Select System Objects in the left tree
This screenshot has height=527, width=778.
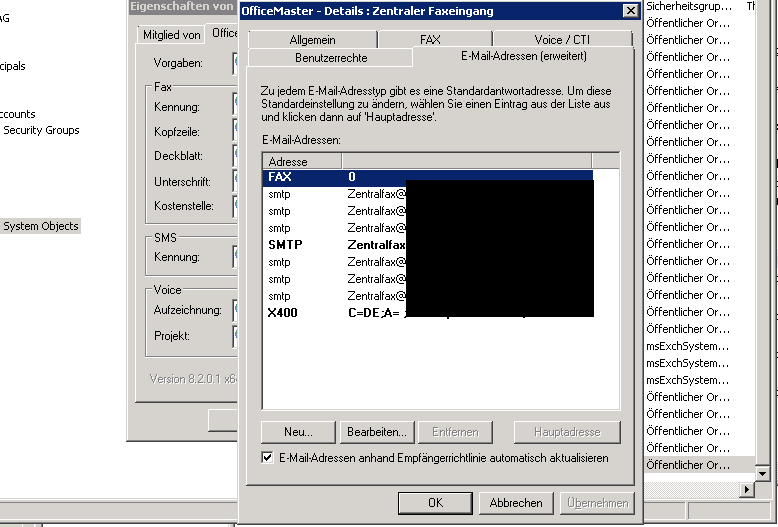40,226
